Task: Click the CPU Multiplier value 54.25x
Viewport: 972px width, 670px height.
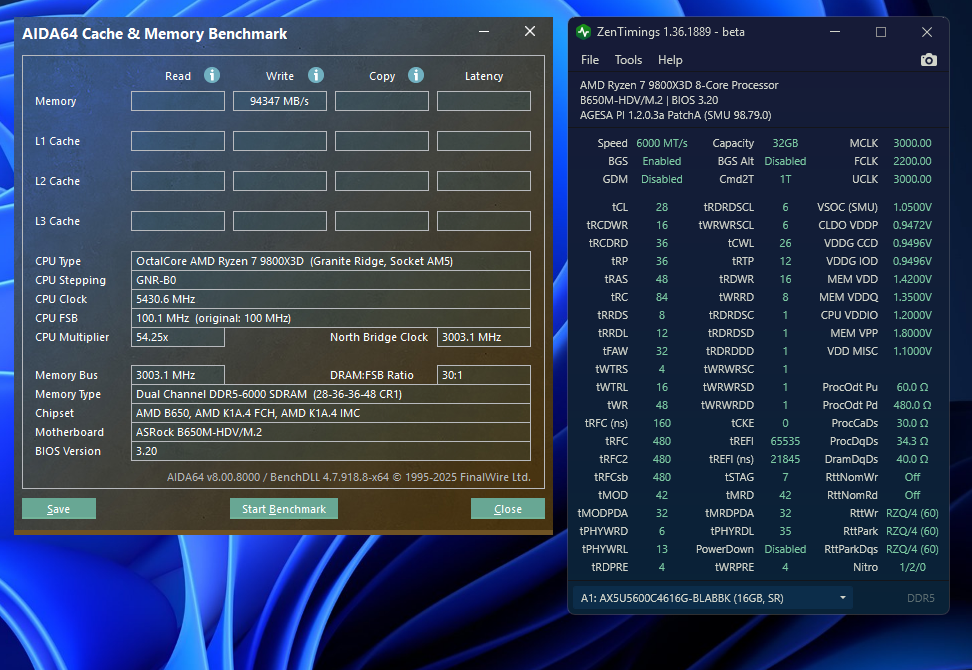Action: pos(178,337)
